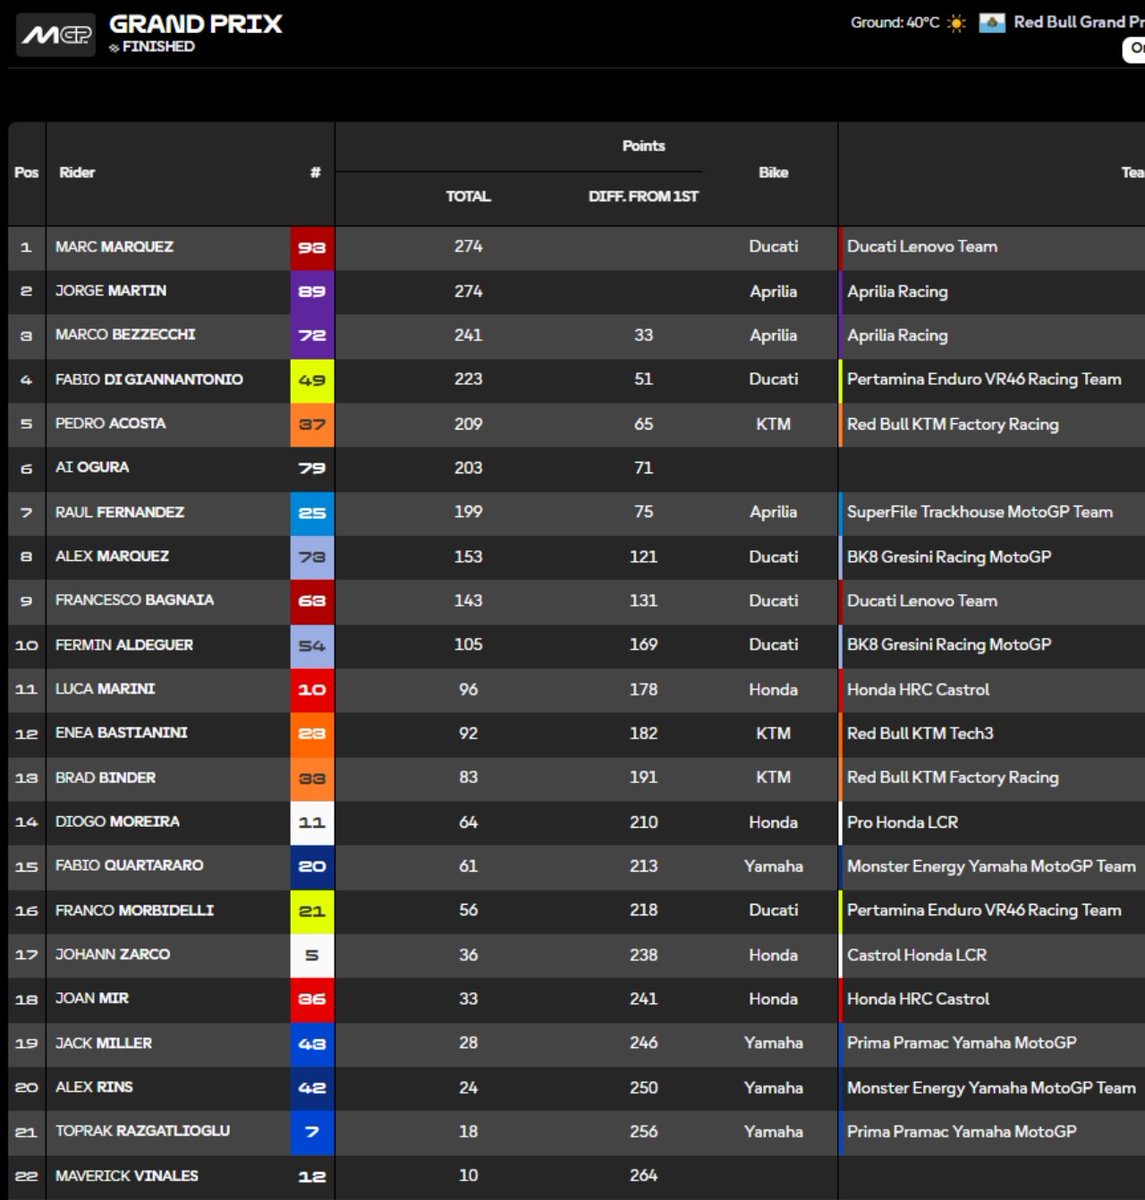This screenshot has height=1200, width=1145.
Task: Open rider ALEX MARQUEZ
Action: [x=112, y=556]
